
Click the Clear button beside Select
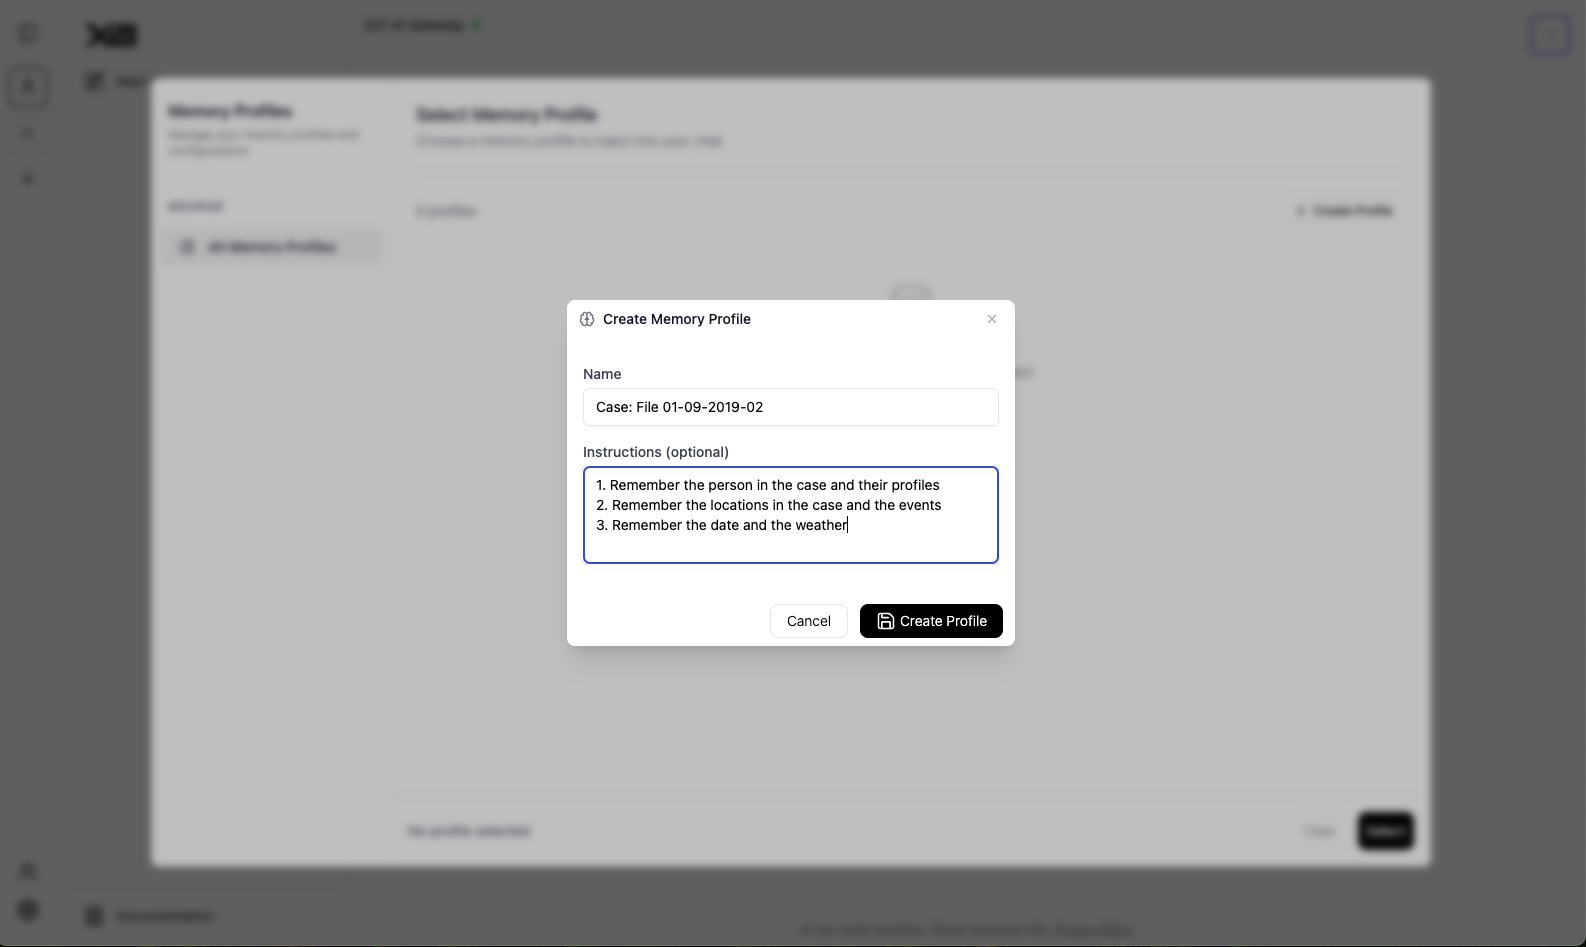tap(1320, 831)
